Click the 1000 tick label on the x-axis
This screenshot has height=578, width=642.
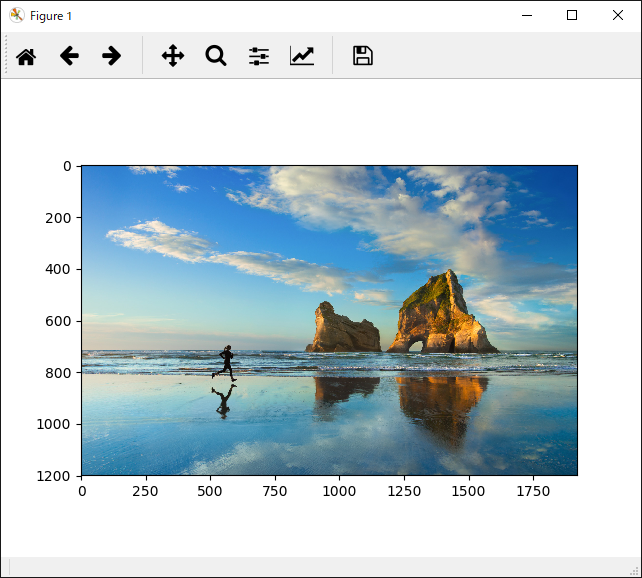point(339,492)
